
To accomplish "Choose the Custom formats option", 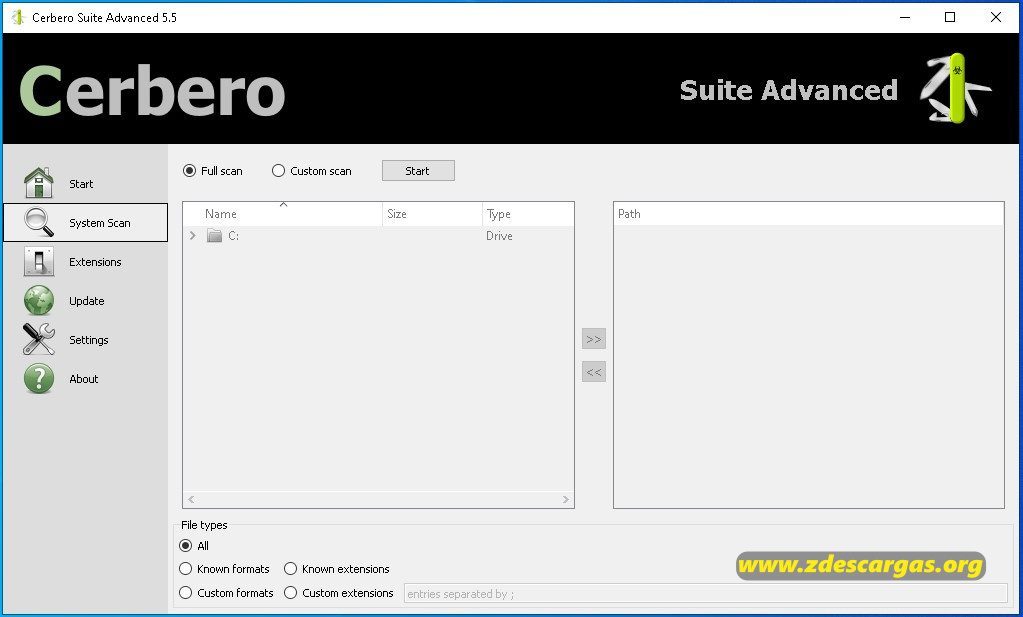I will [x=185, y=593].
